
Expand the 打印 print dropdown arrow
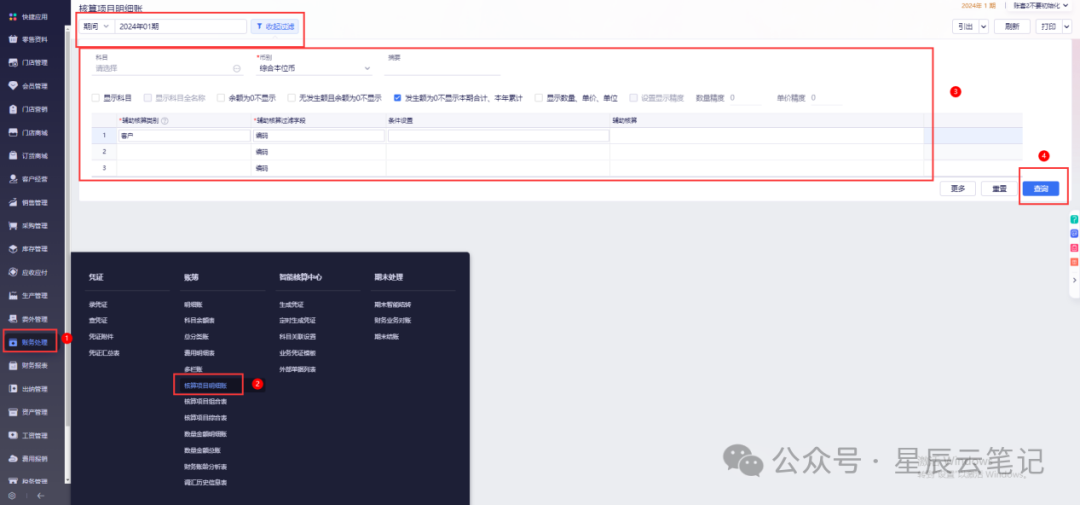point(1066,26)
